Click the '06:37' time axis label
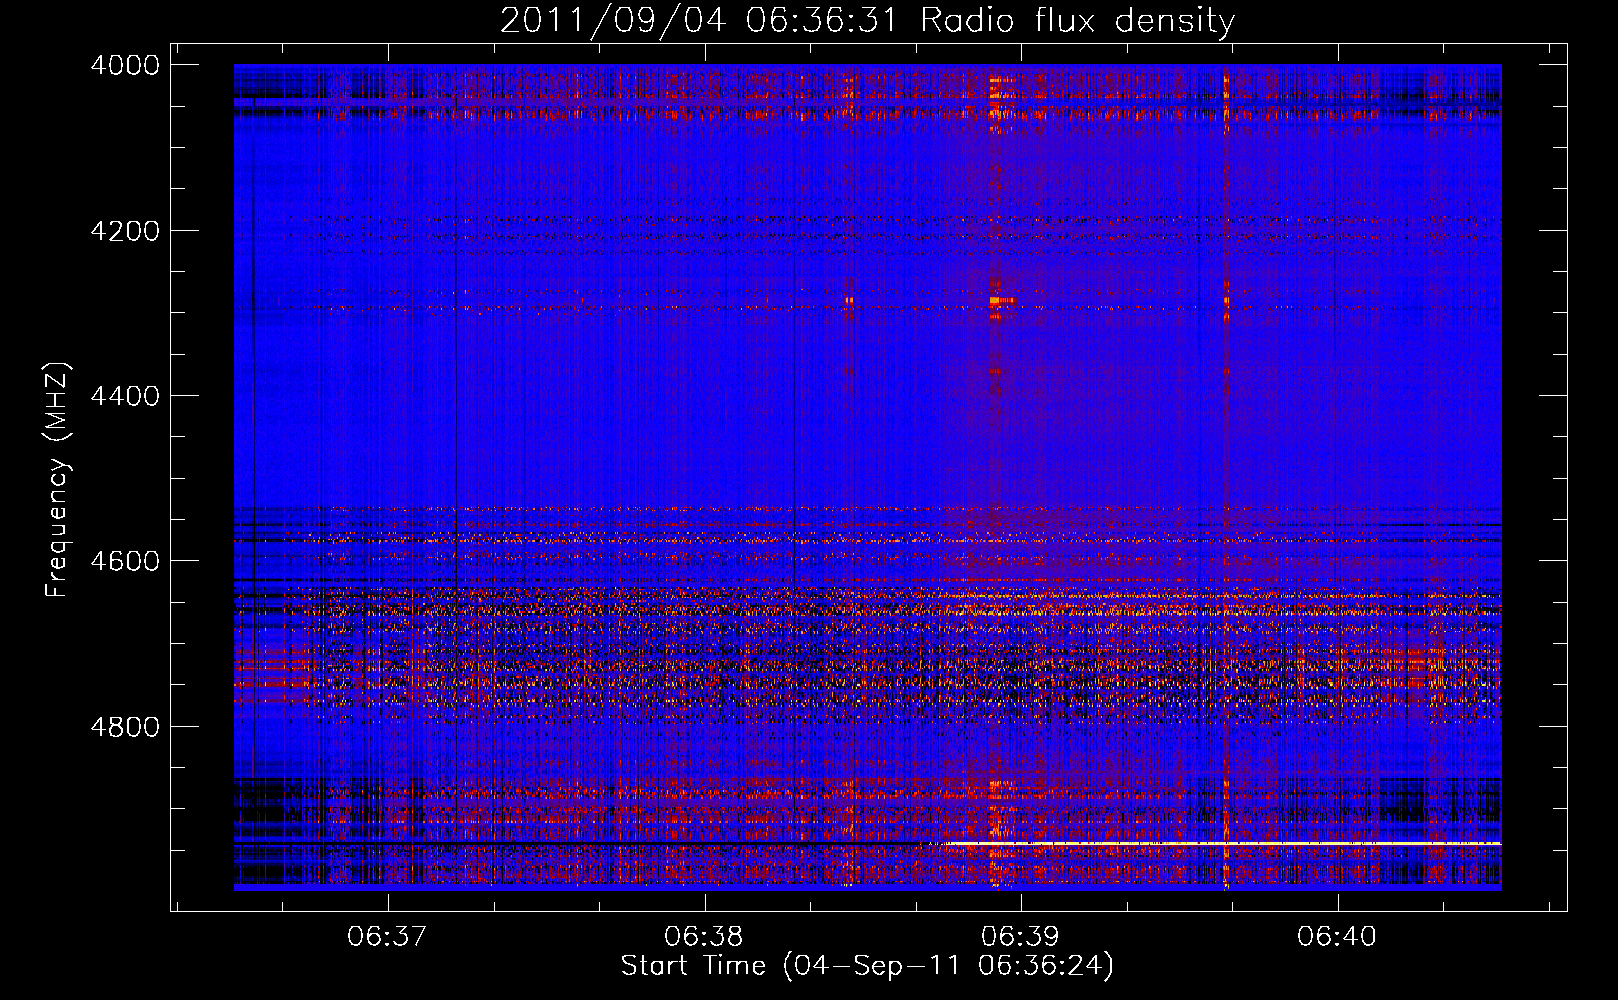Image resolution: width=1618 pixels, height=1000 pixels. point(387,937)
